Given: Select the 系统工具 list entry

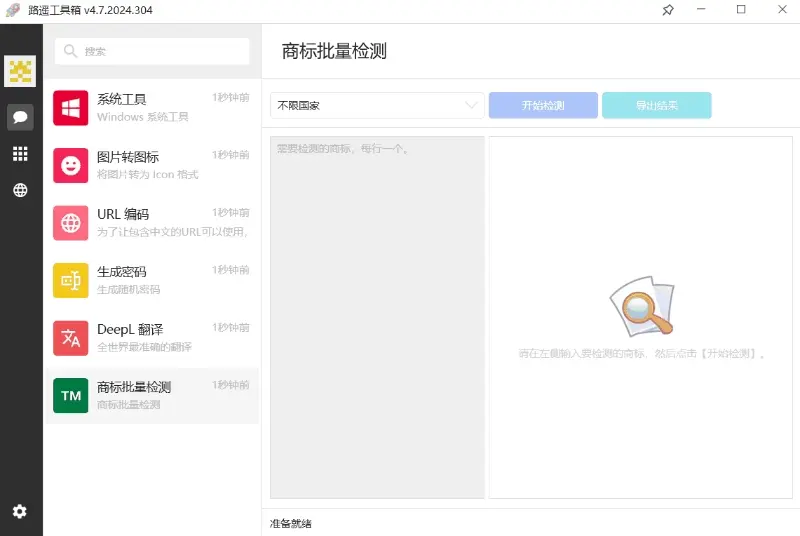Looking at the screenshot, I should click(152, 108).
